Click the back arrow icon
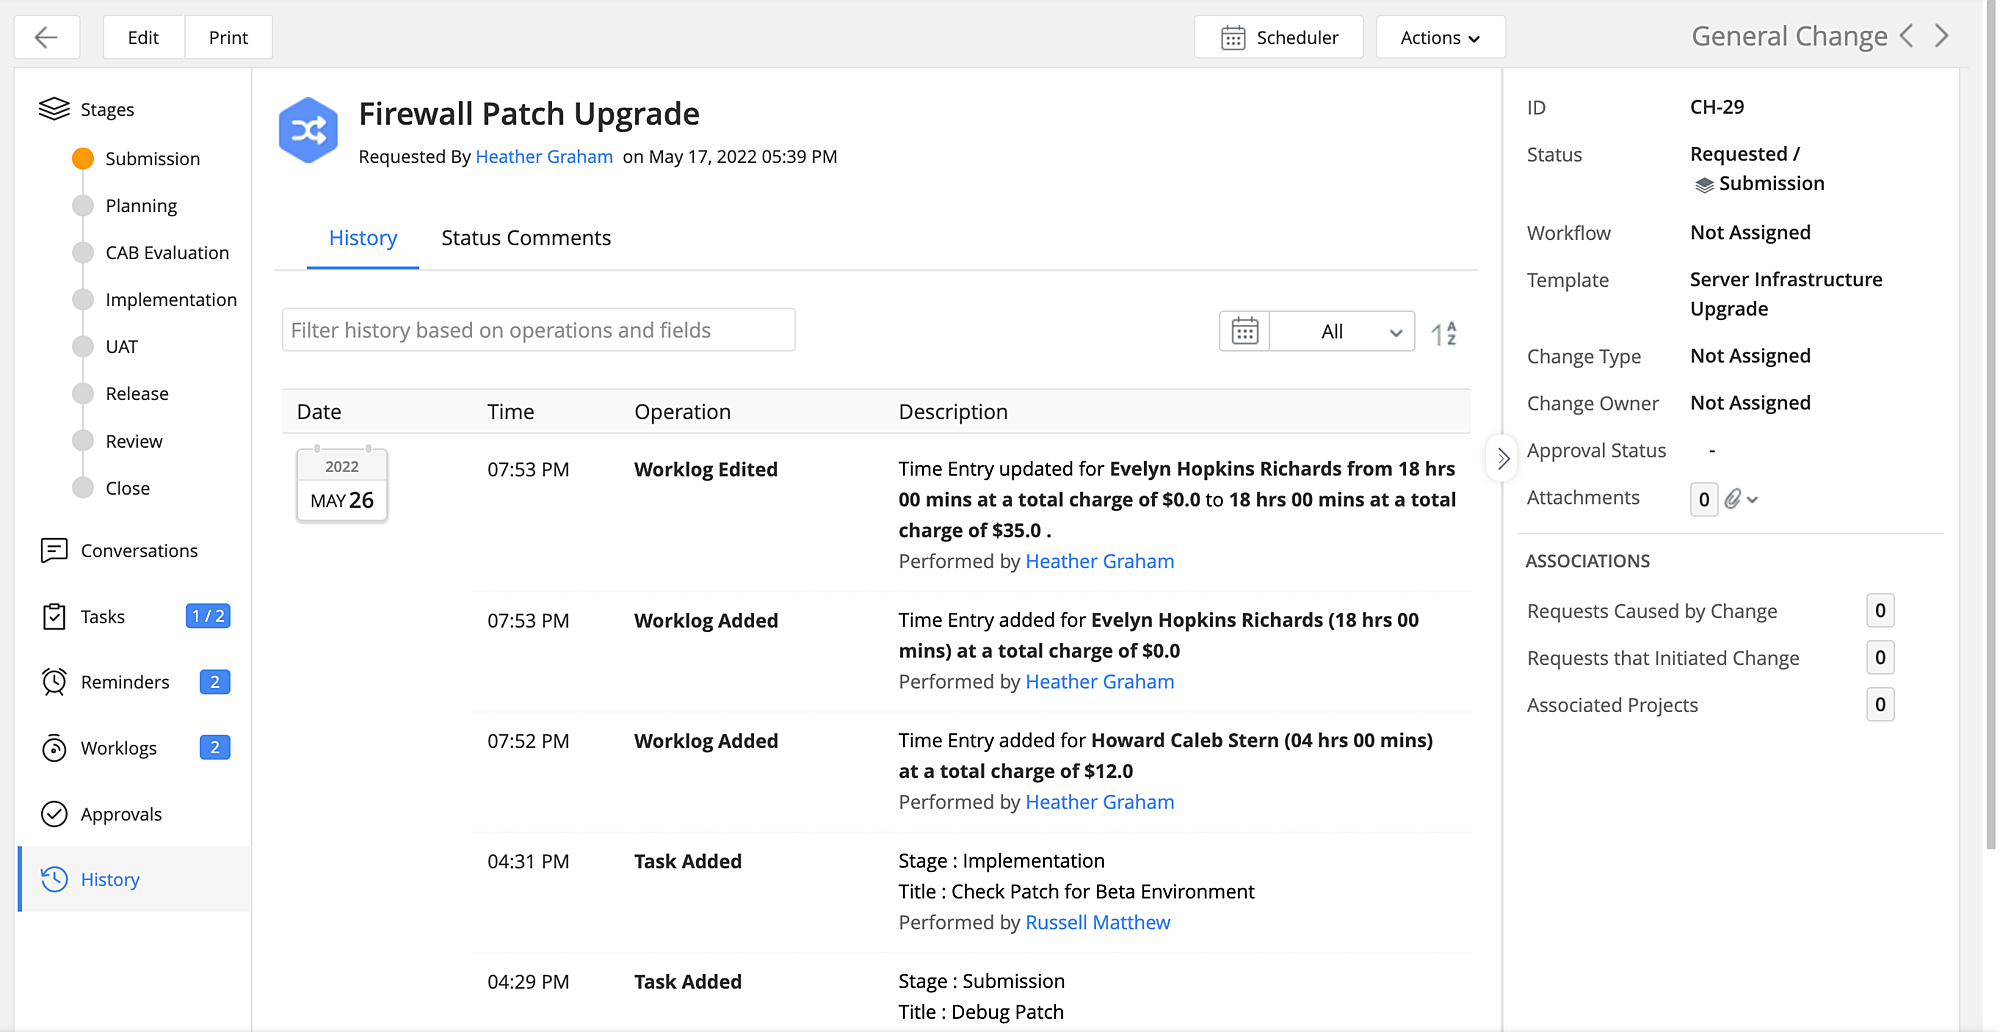 click(x=46, y=37)
